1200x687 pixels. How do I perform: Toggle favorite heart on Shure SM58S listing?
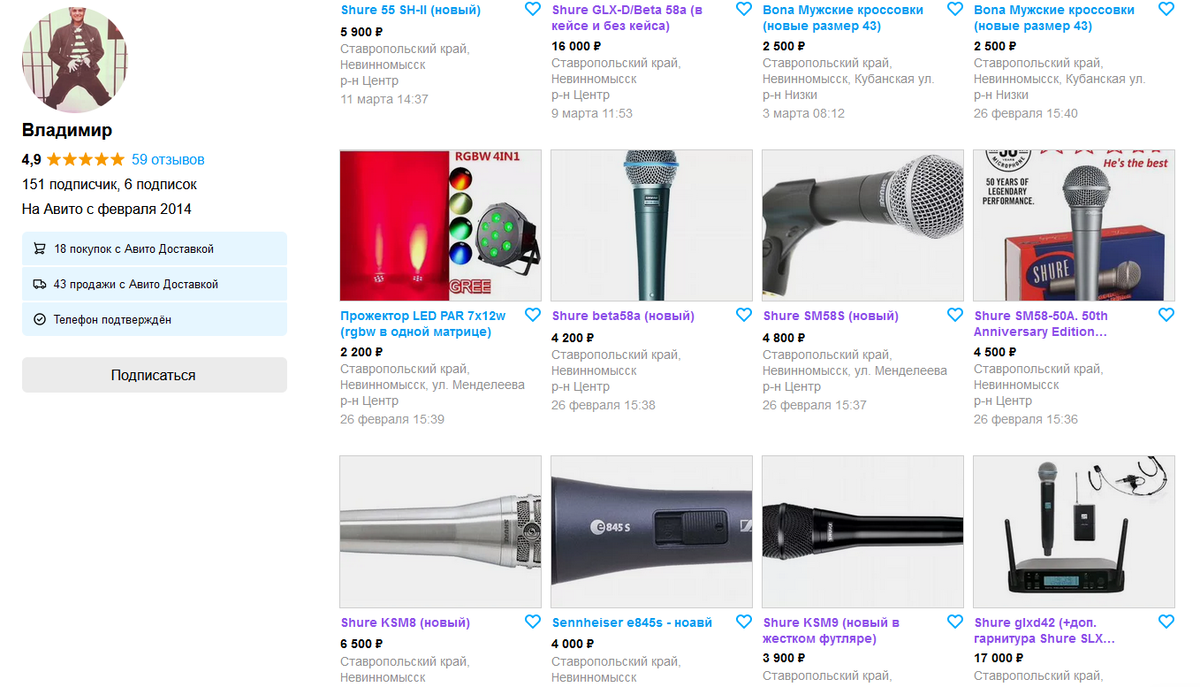pyautogui.click(x=954, y=315)
